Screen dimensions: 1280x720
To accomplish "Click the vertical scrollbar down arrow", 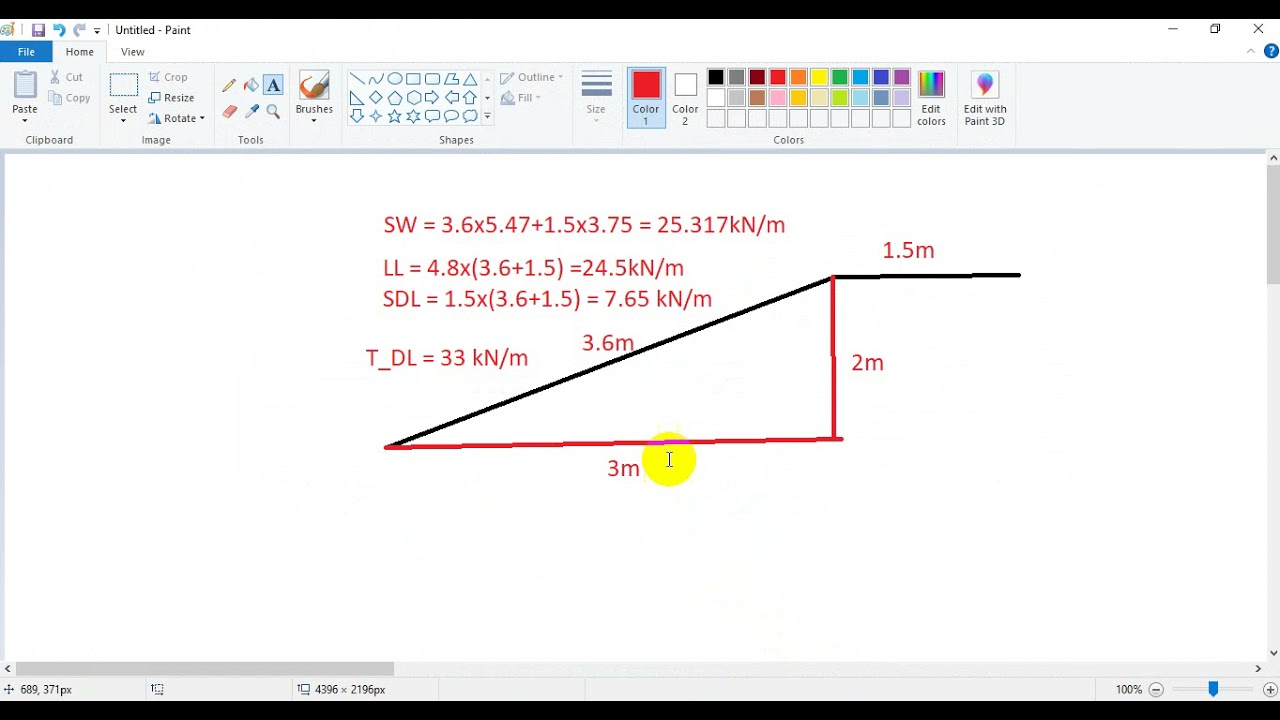I will pos(1273,653).
